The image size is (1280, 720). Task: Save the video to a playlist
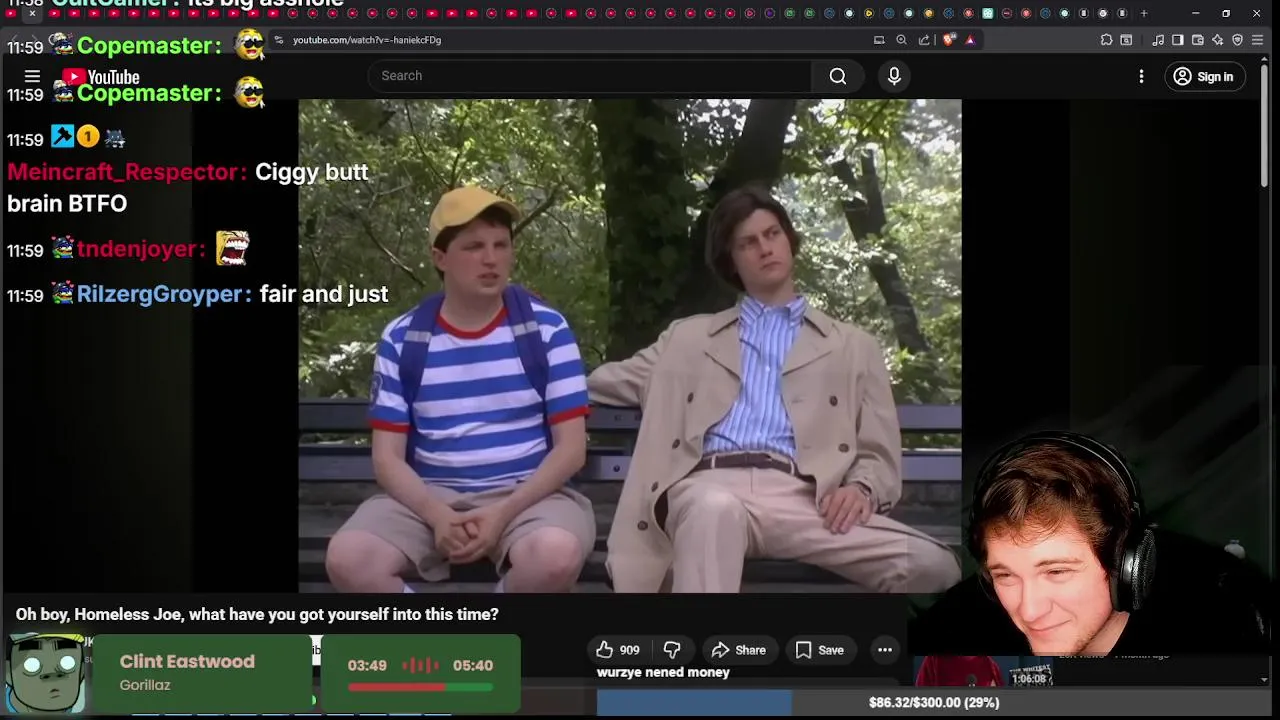click(x=819, y=650)
